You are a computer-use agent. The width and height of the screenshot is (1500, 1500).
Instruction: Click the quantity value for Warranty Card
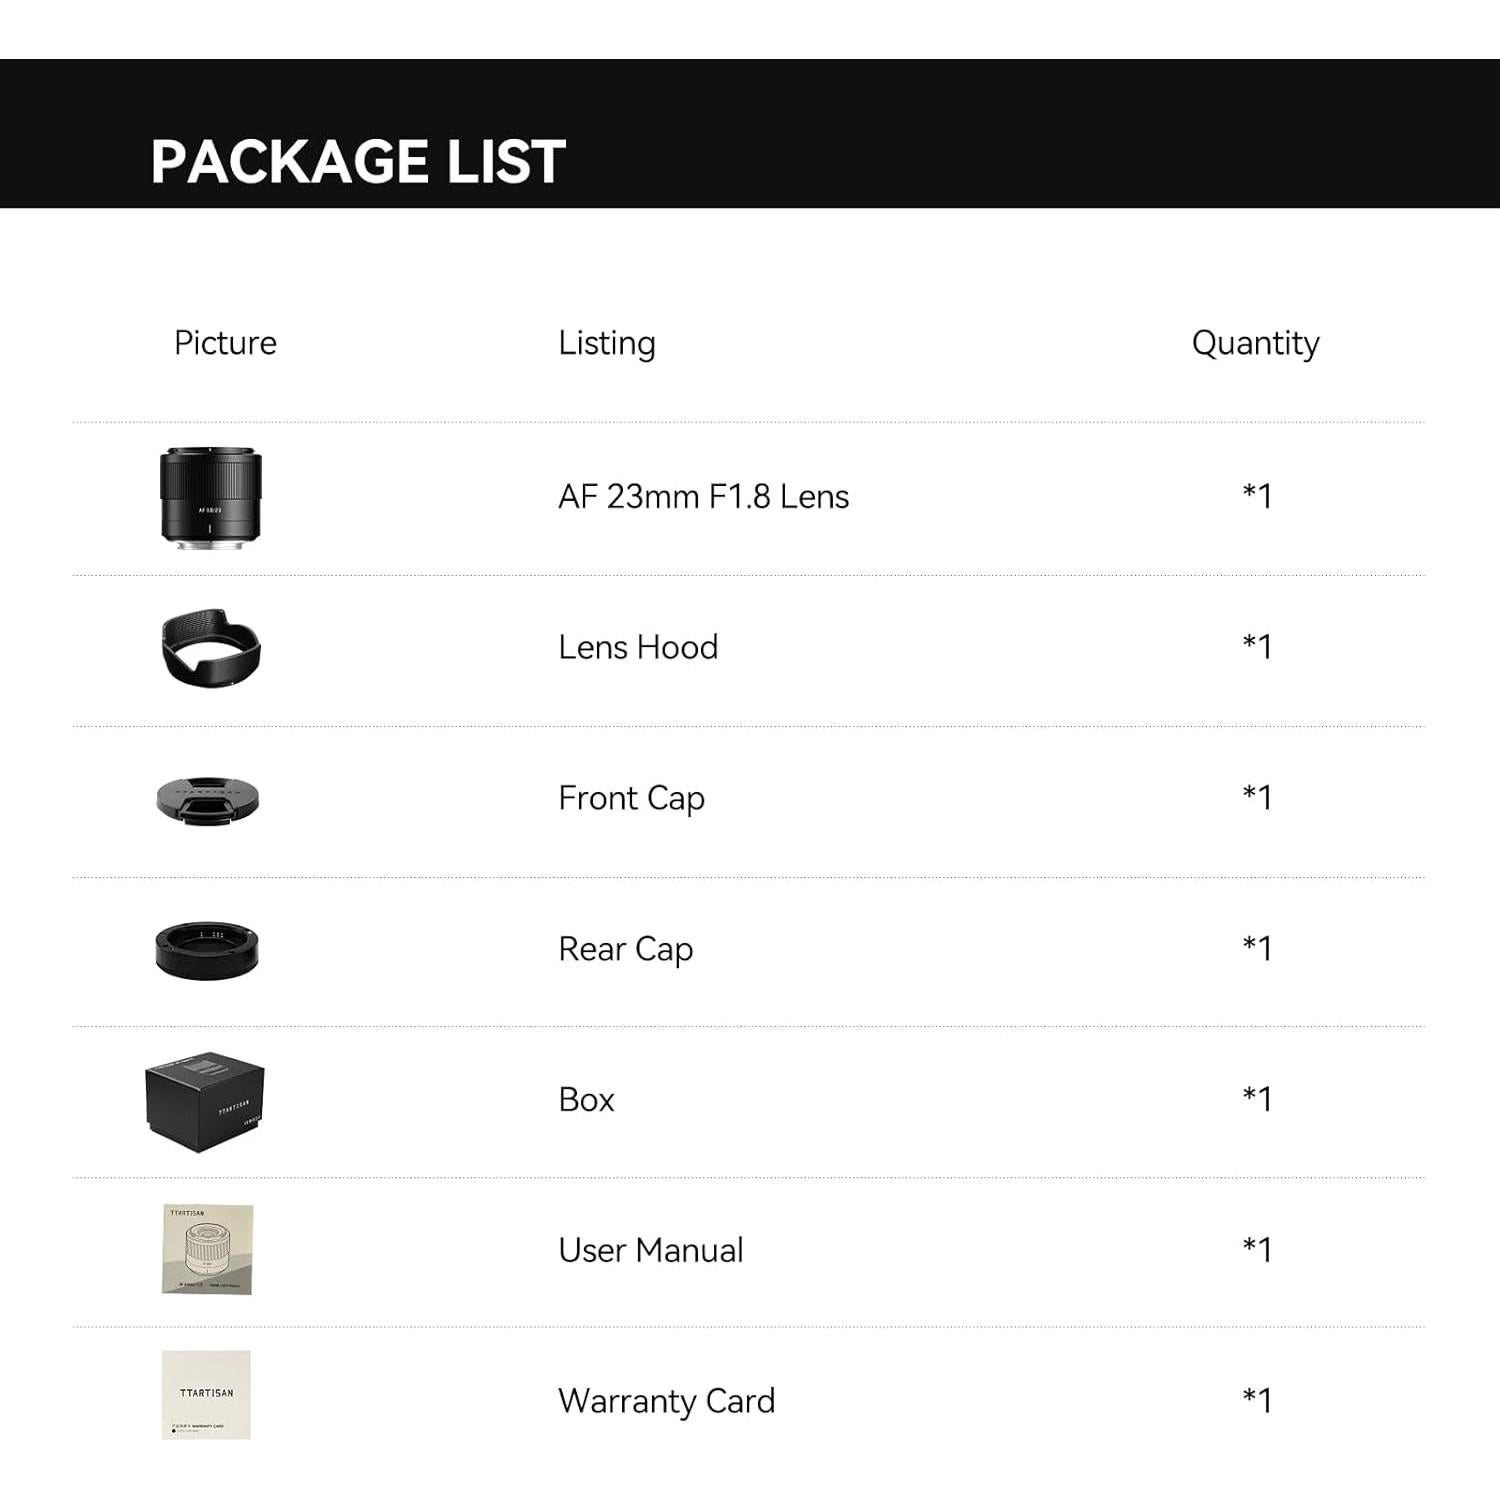(x=1257, y=1400)
